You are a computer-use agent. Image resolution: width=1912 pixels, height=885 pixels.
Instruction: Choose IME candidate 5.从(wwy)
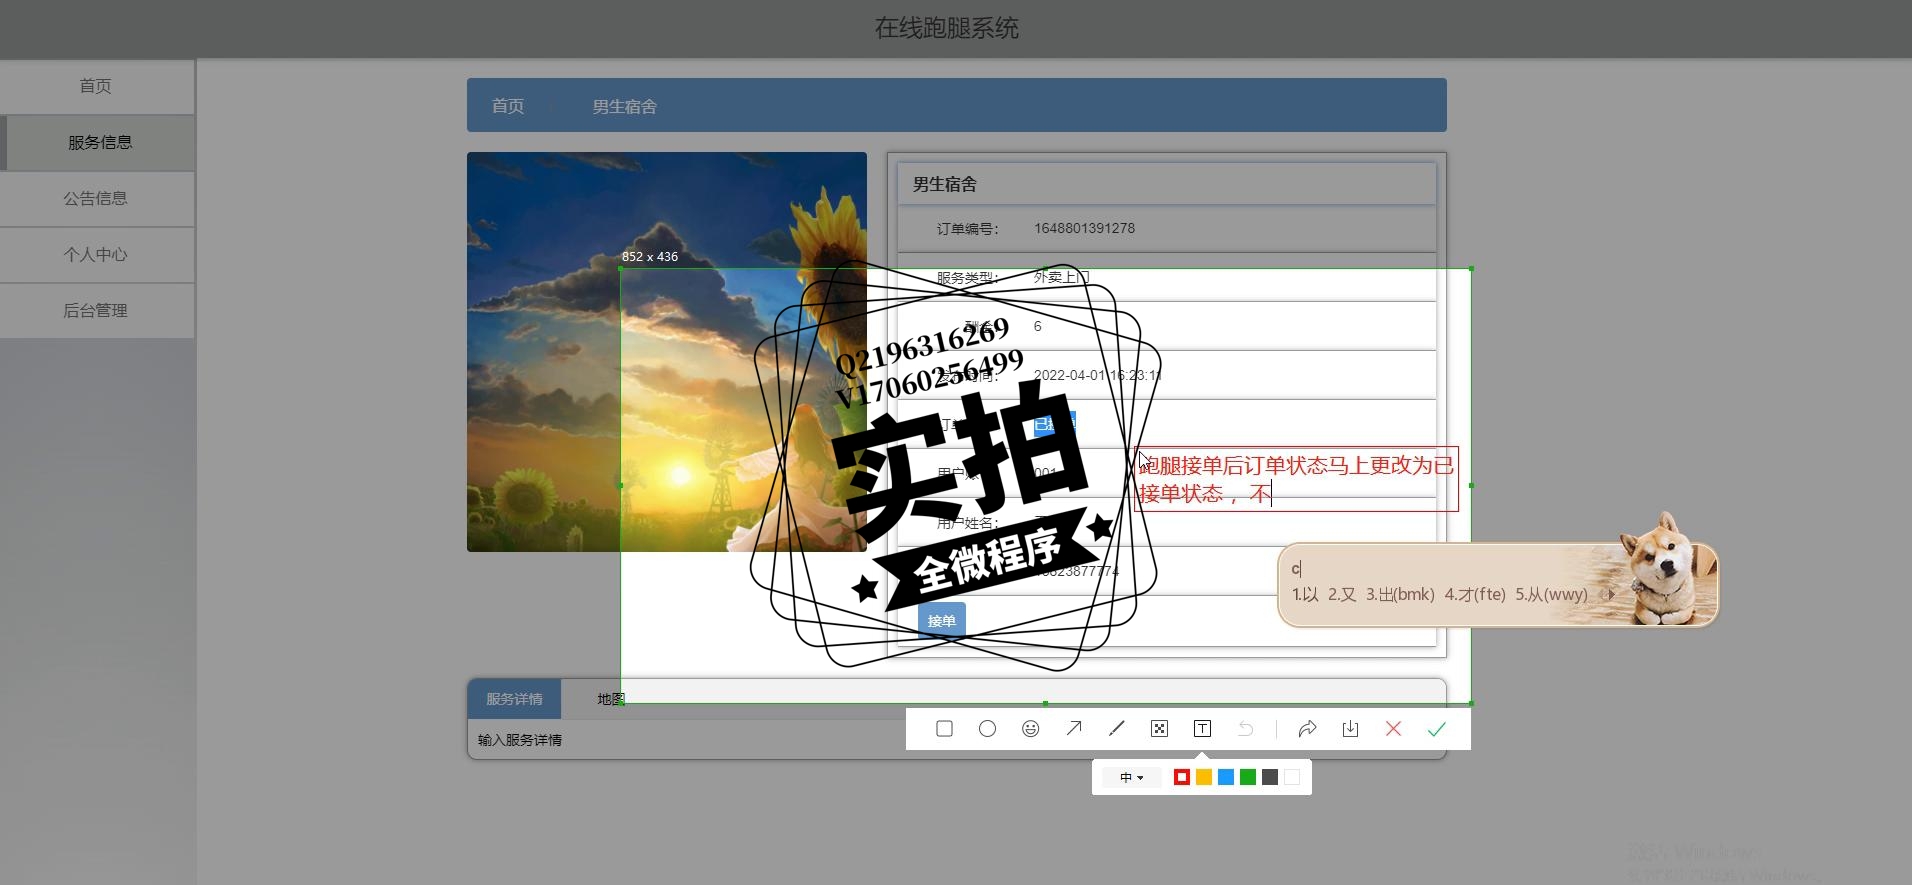tap(1551, 594)
